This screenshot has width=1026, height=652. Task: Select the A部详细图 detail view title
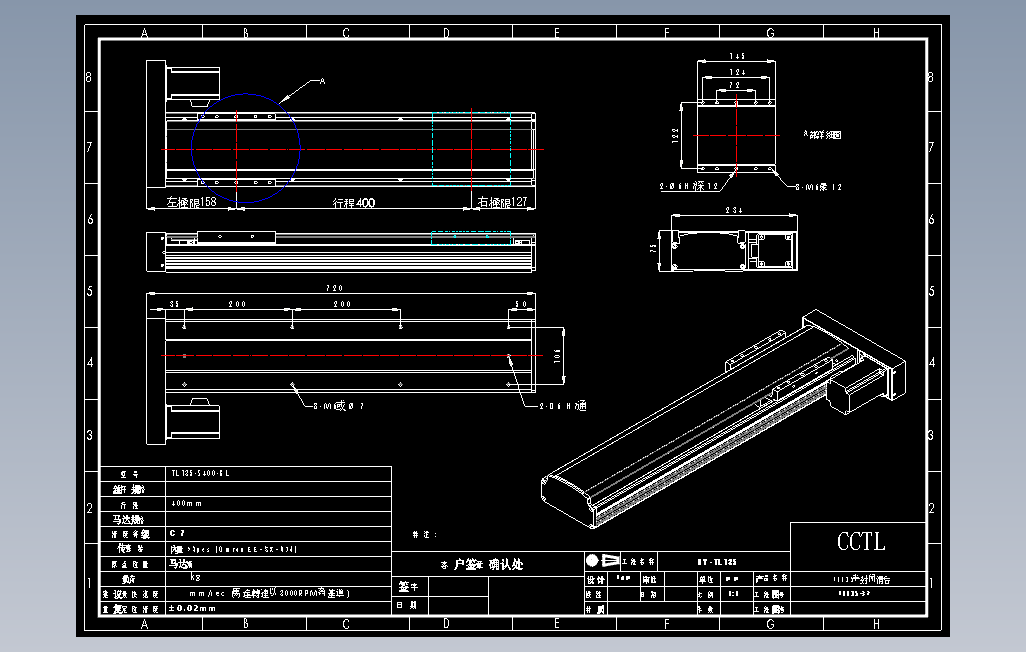click(823, 134)
